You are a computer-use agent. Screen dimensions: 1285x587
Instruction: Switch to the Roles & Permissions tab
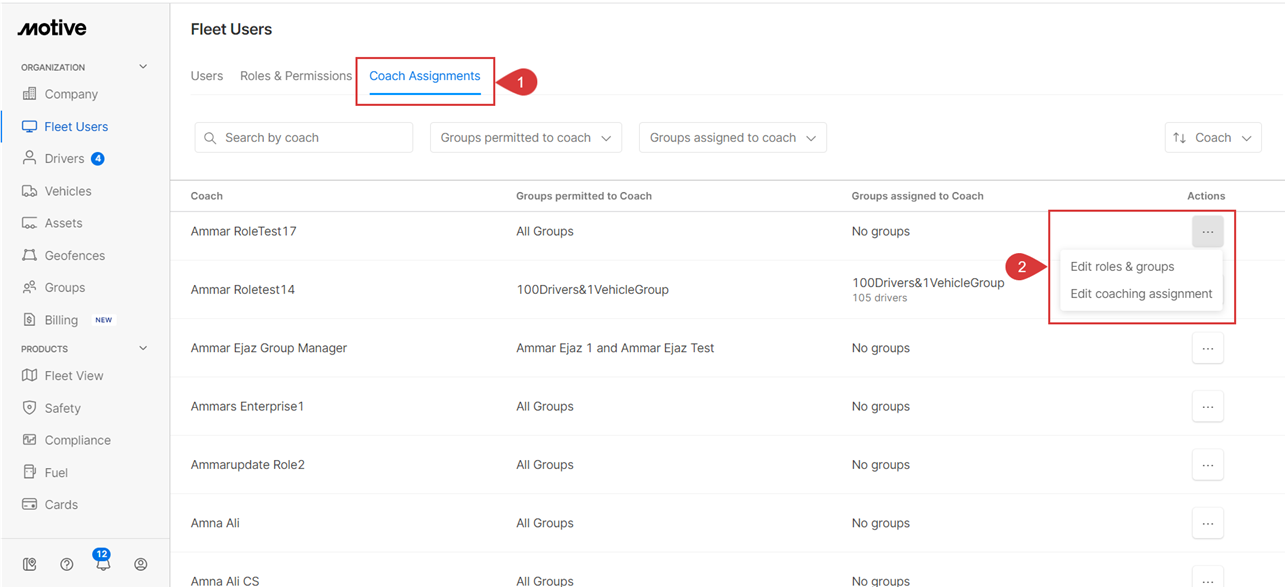pyautogui.click(x=296, y=76)
